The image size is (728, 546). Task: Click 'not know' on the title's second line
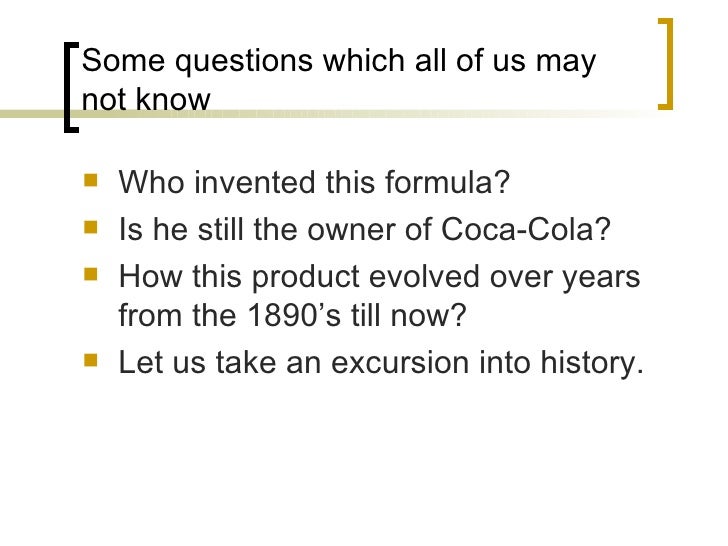pyautogui.click(x=146, y=99)
